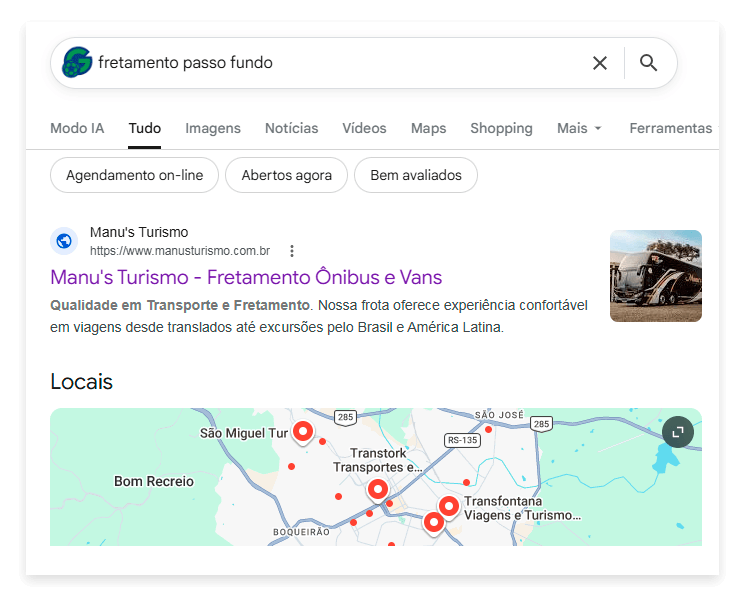Click the manusturismo.com.br URL text
The height and width of the screenshot is (609, 755).
180,251
